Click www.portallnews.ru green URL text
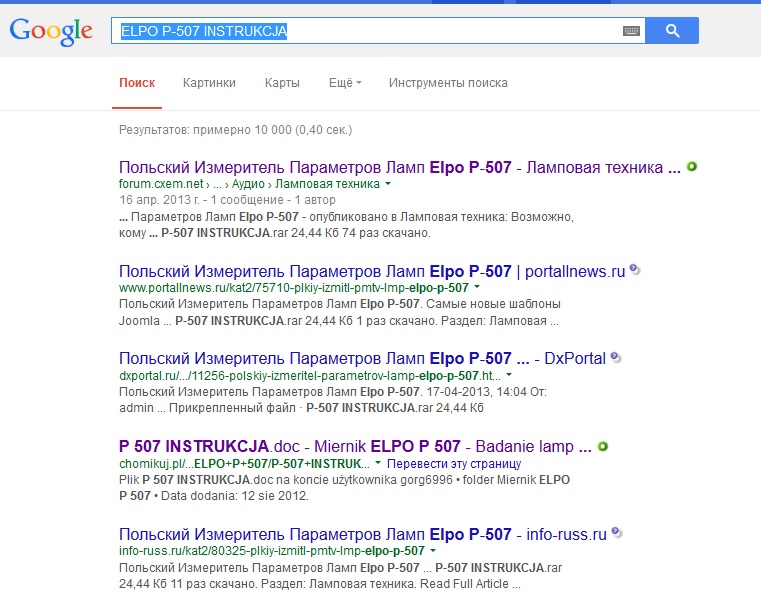This screenshot has width=761, height=603. (x=294, y=287)
